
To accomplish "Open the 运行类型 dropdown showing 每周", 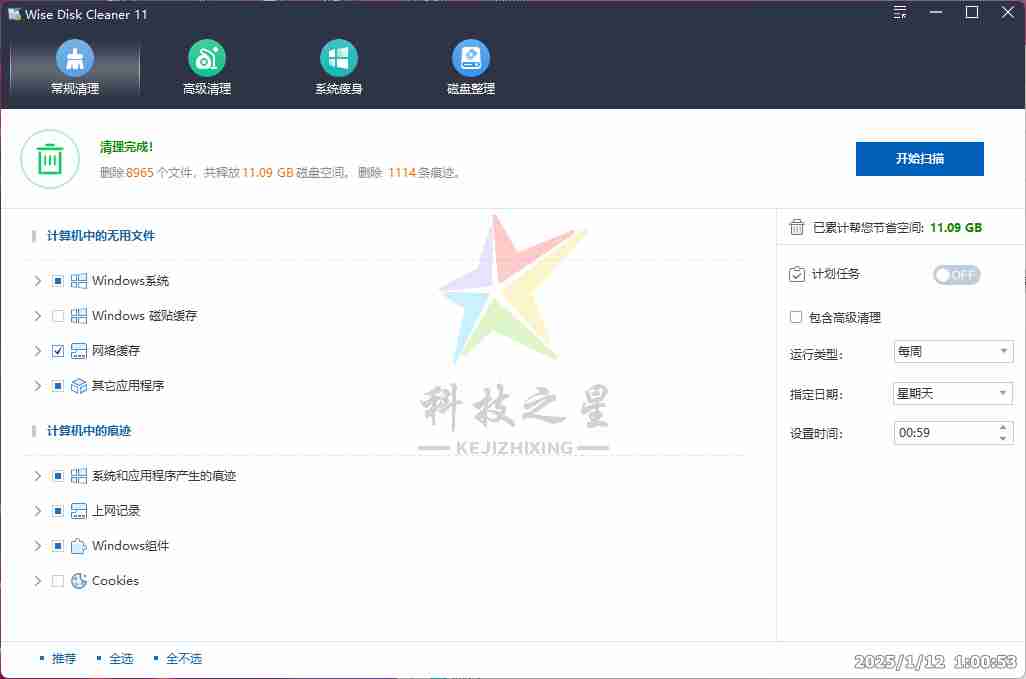I will pyautogui.click(x=953, y=352).
